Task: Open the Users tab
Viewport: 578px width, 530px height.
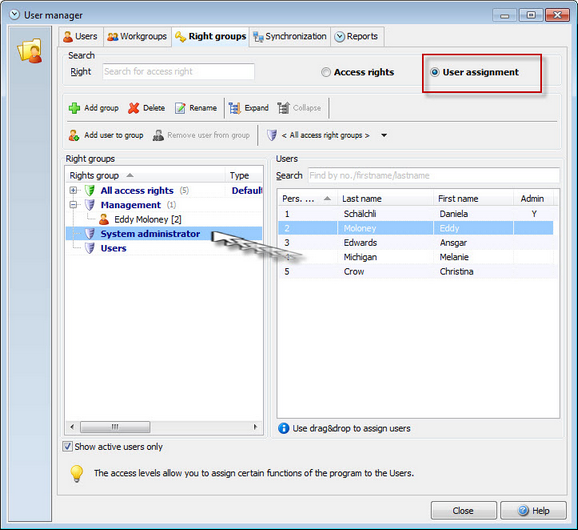Action: click(81, 36)
